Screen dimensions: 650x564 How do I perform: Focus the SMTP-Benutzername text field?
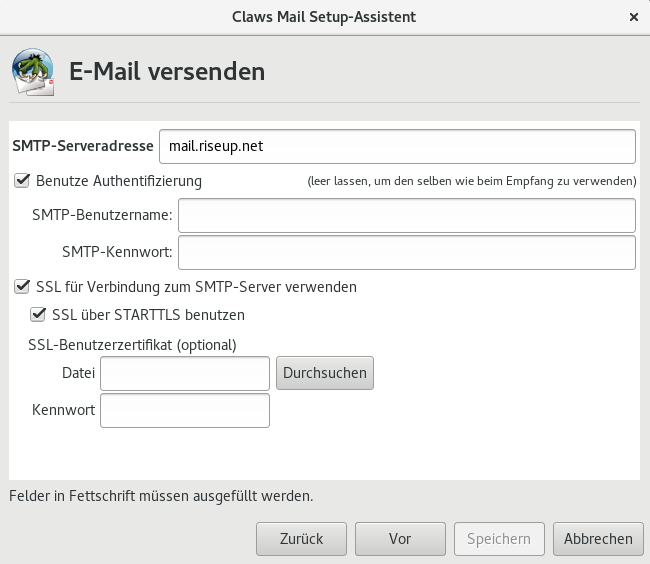pos(407,215)
